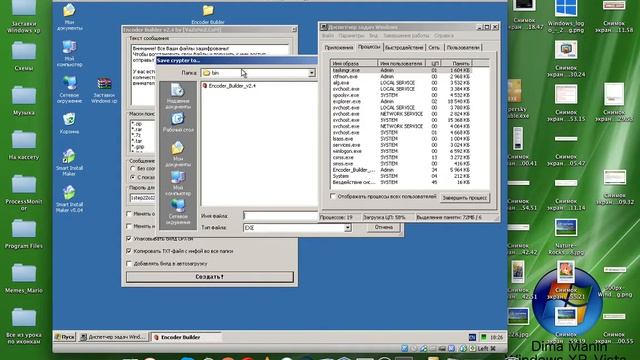Click the language indicator in XP tray

coord(472,337)
